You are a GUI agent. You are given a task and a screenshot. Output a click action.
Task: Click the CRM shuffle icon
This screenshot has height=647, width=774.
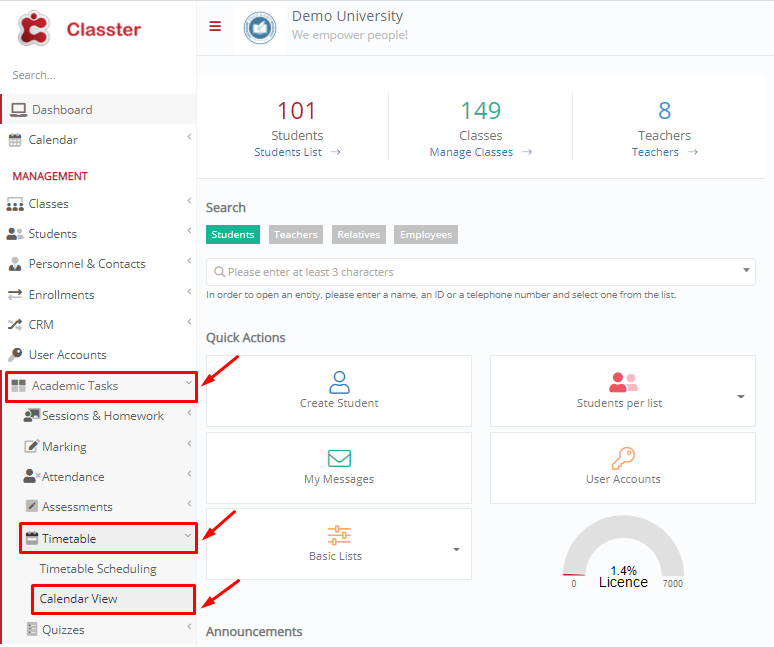[15, 324]
